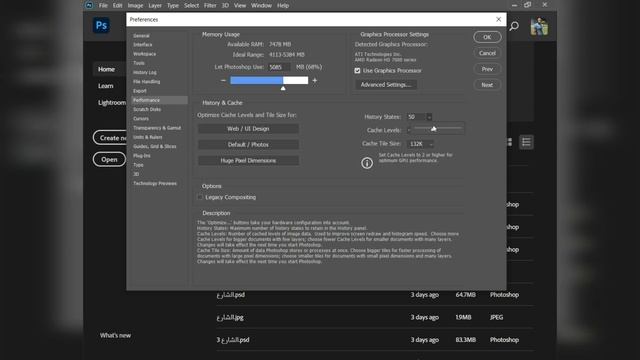640x360 pixels.
Task: Click the memory slider triangle handle
Action: [283, 88]
